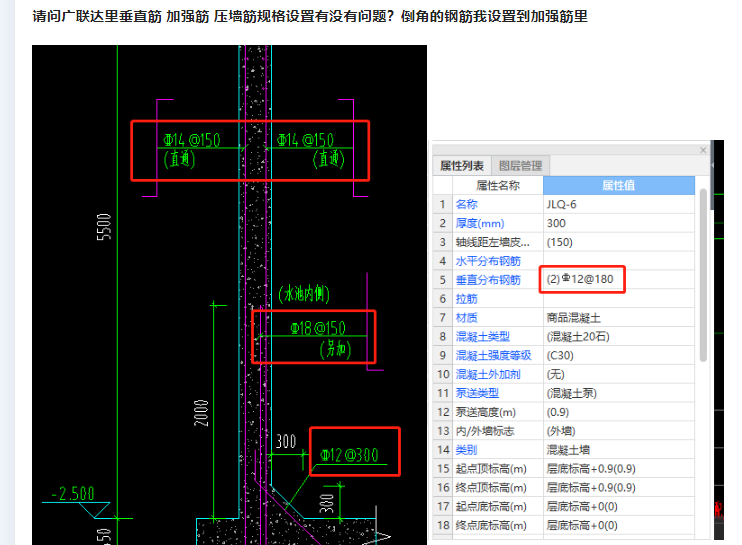Select the 名称 property link
The width and height of the screenshot is (742, 545).
(467, 204)
